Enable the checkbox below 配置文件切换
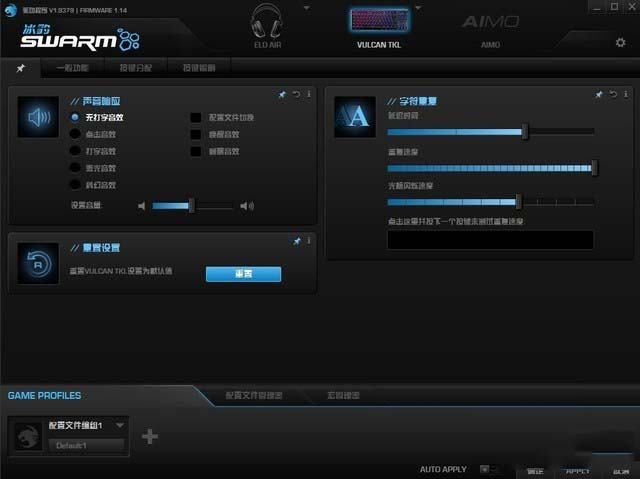The height and width of the screenshot is (479, 640). (196, 134)
